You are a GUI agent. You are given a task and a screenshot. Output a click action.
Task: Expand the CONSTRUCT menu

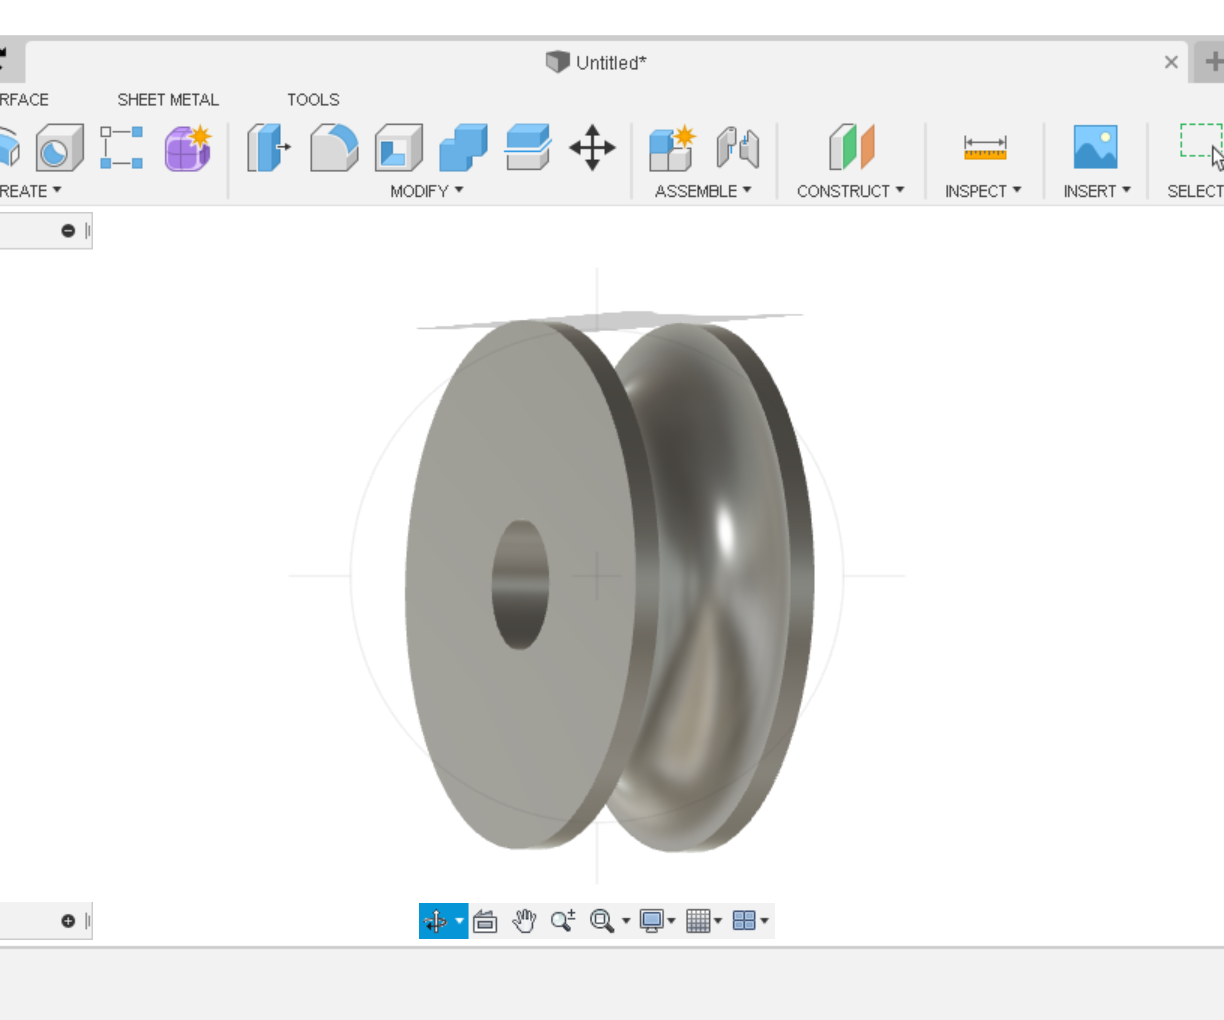850,190
